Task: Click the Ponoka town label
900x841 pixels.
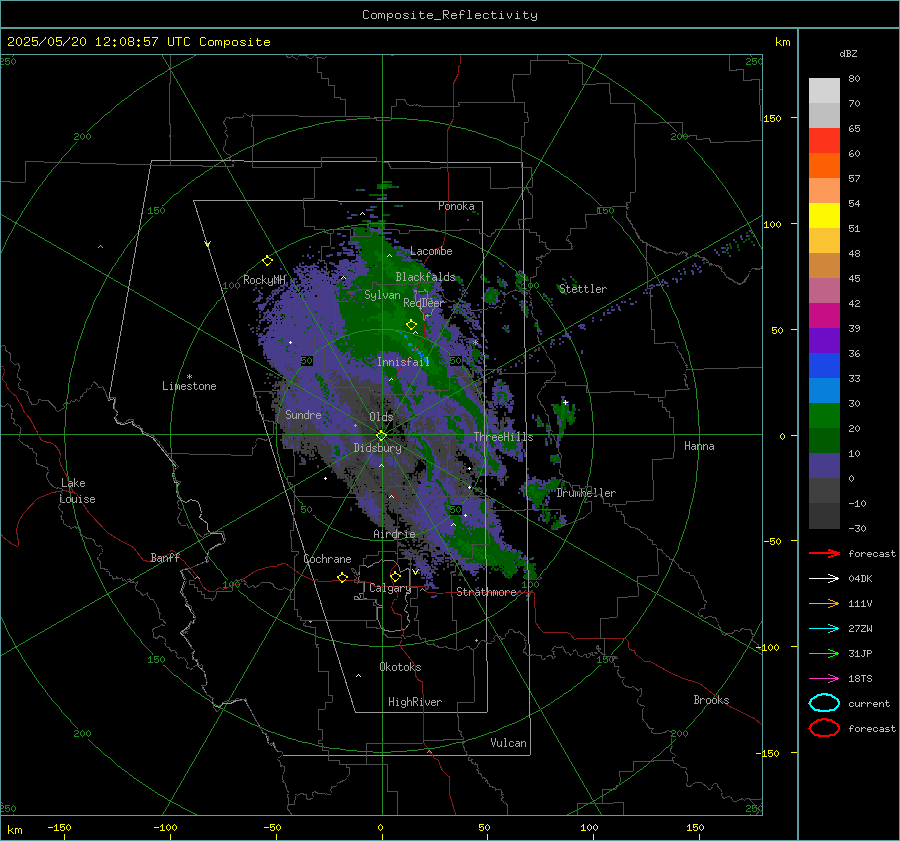Action: click(x=456, y=206)
